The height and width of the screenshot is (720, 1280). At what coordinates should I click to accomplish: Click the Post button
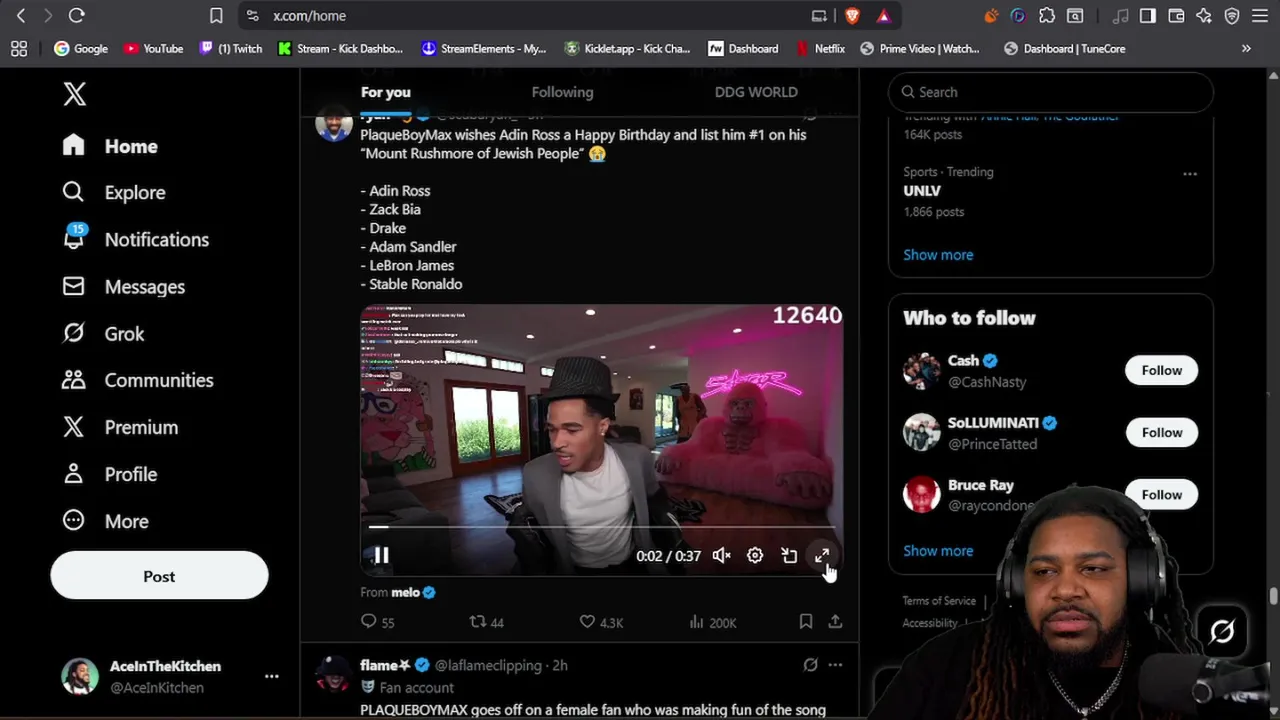pos(159,576)
